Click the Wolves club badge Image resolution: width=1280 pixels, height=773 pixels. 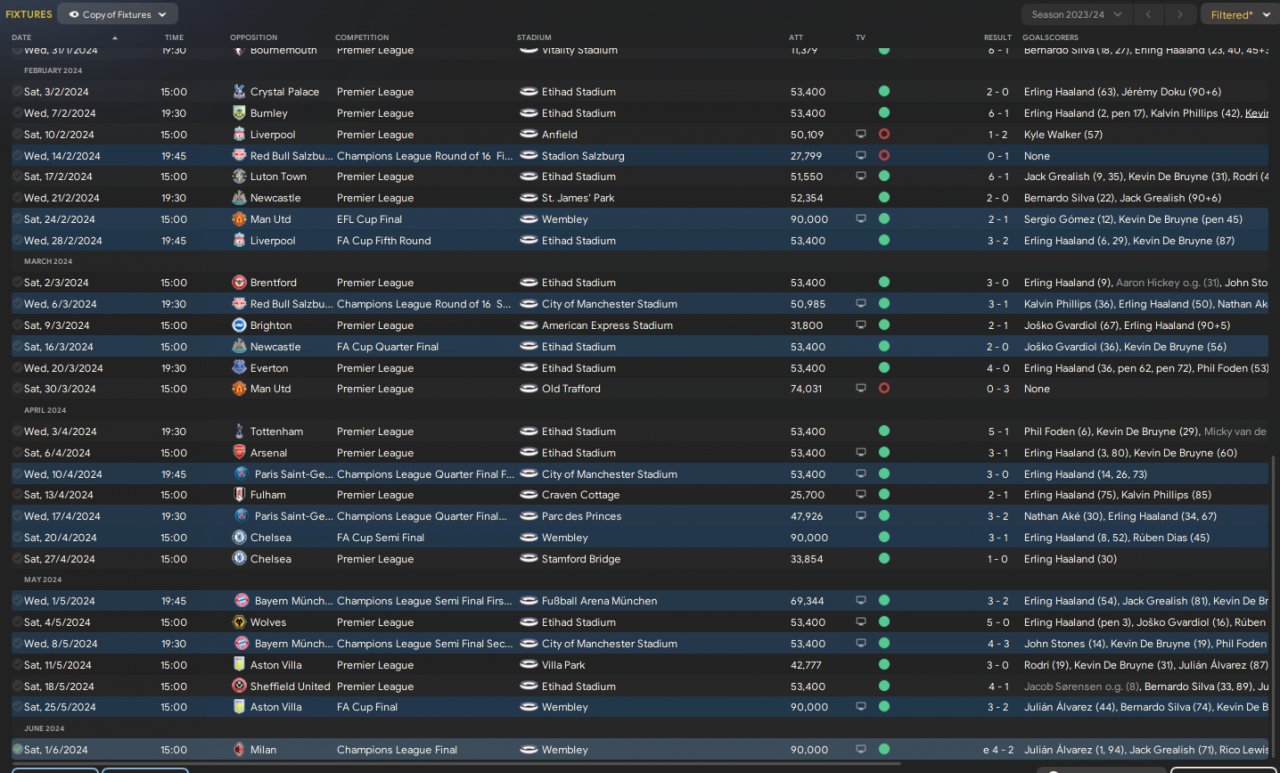[239, 623]
